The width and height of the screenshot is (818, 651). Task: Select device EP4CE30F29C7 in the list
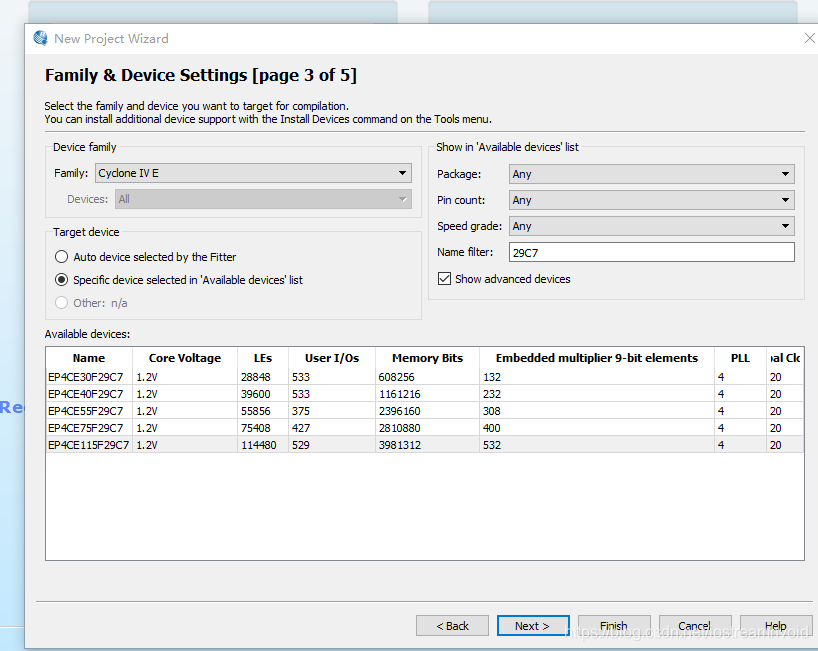pos(86,377)
